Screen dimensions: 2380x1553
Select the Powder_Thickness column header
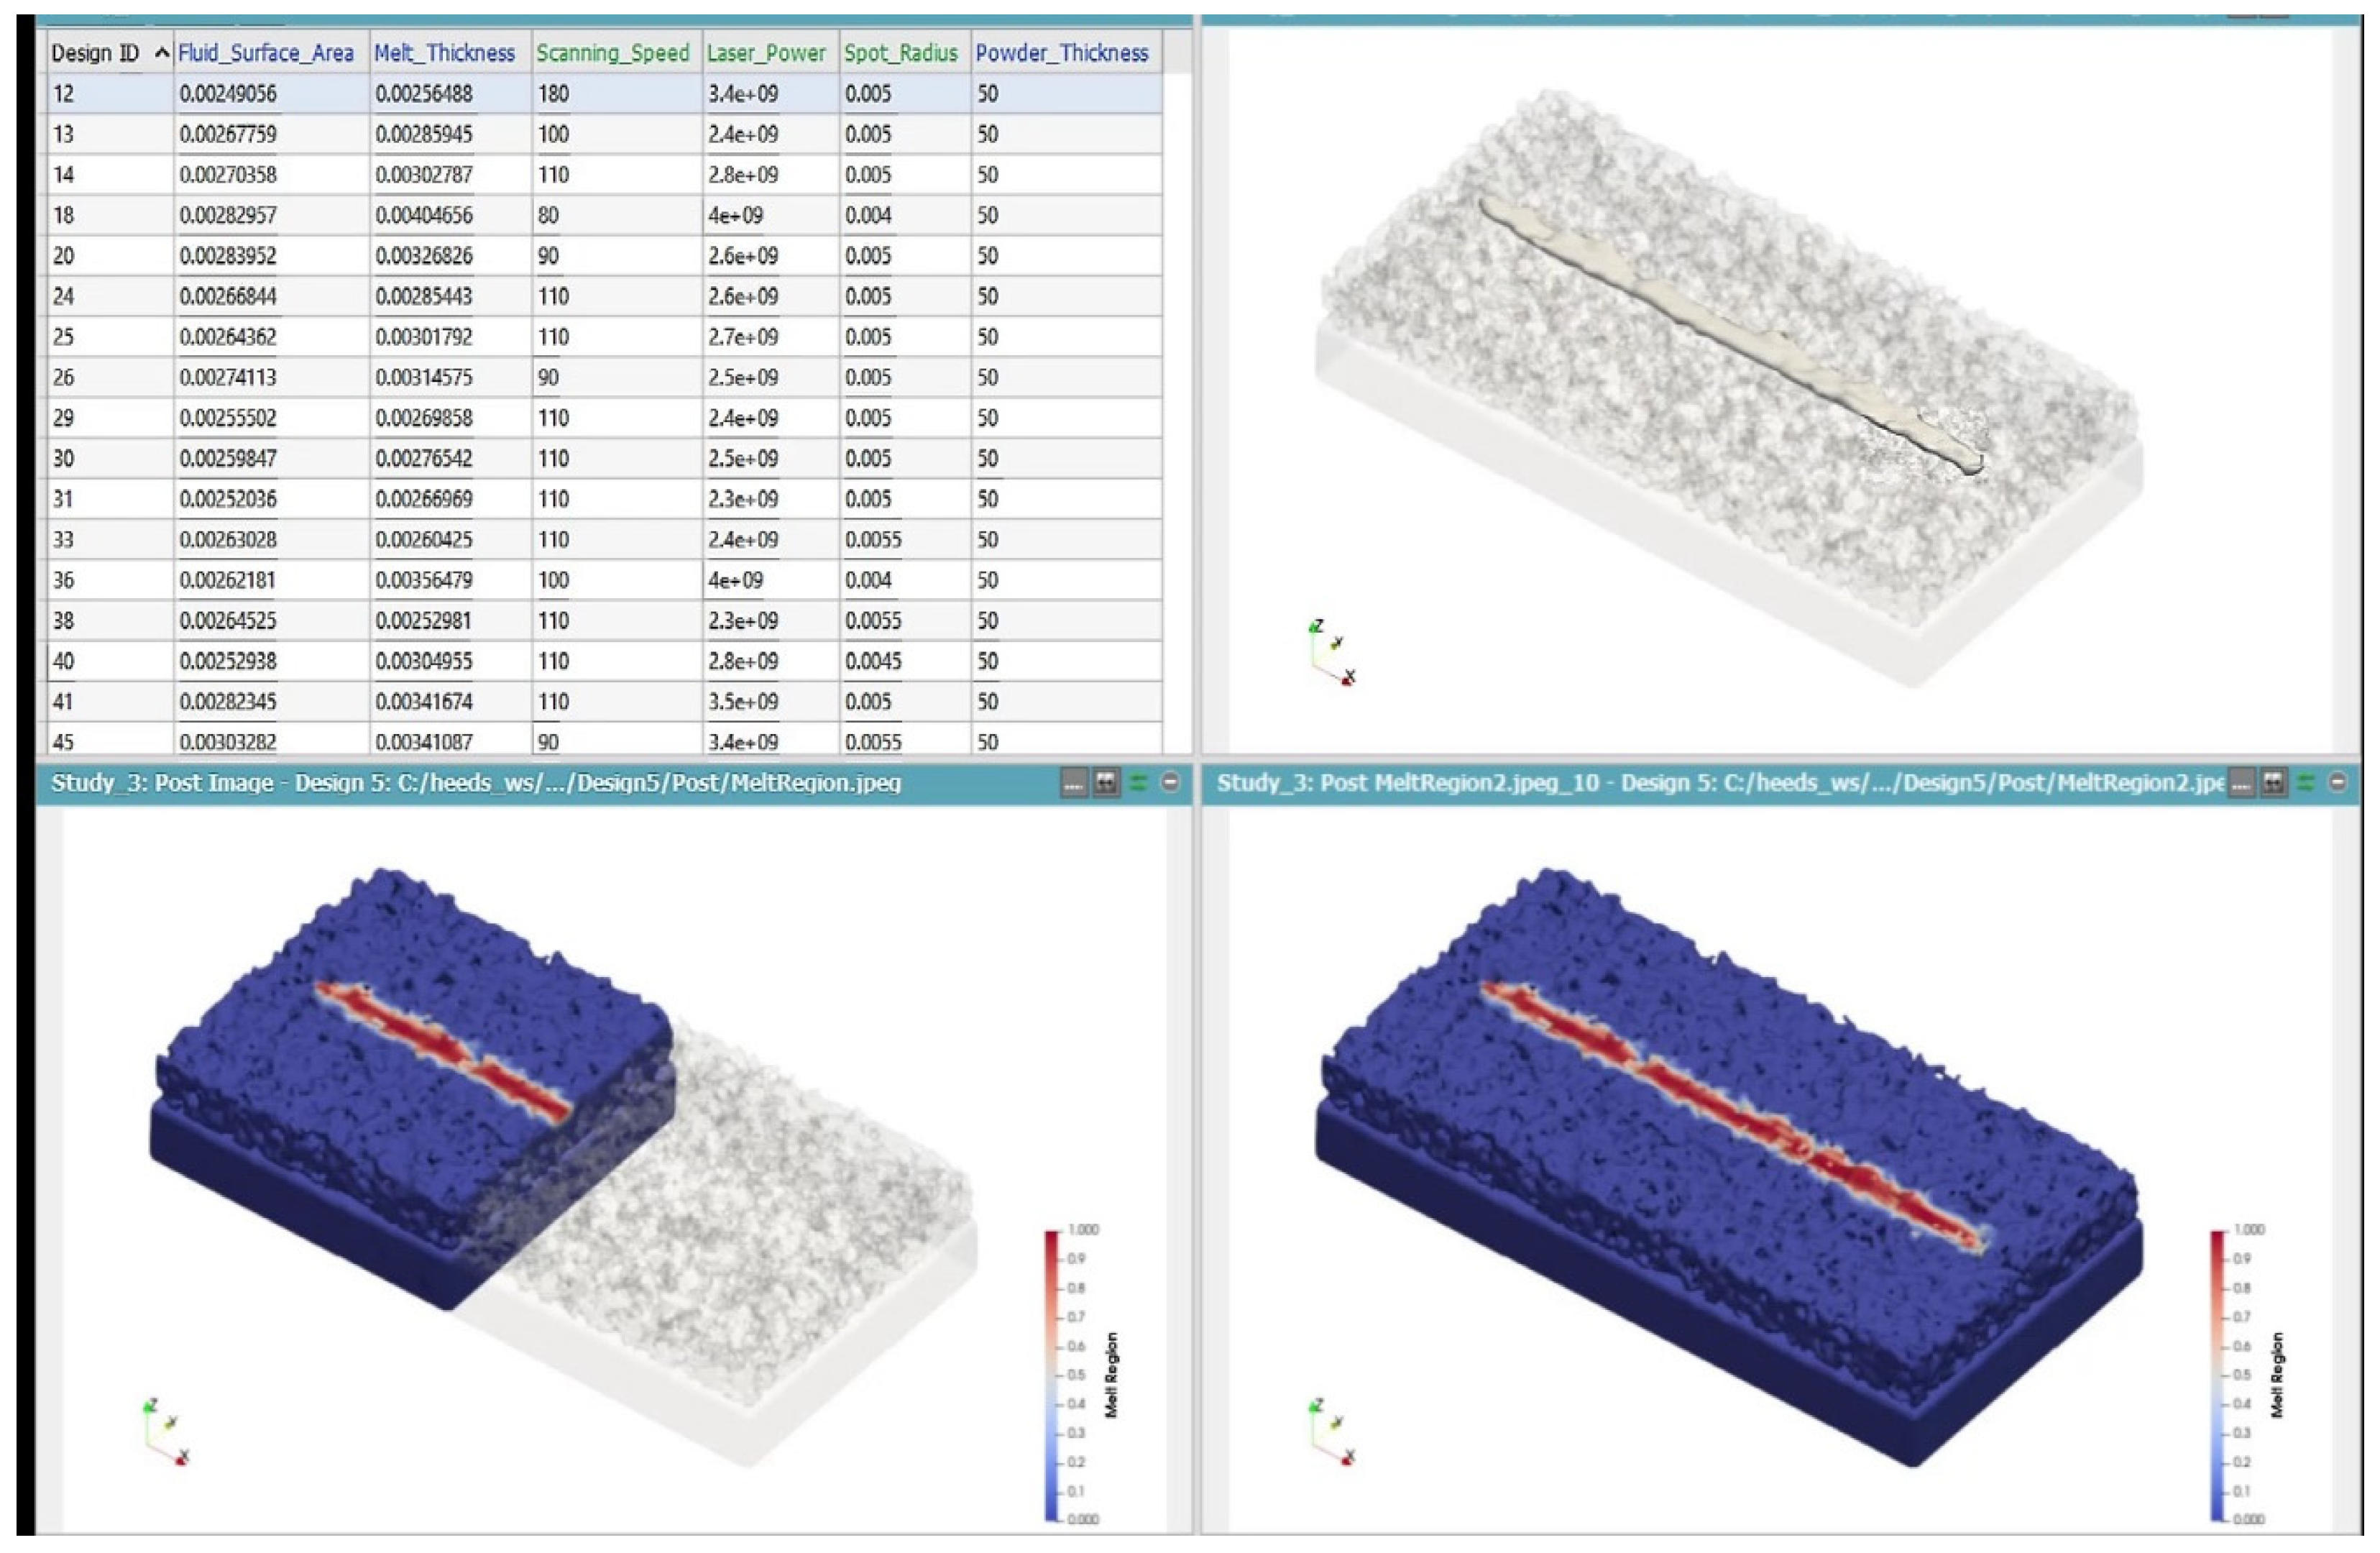[x=1062, y=53]
